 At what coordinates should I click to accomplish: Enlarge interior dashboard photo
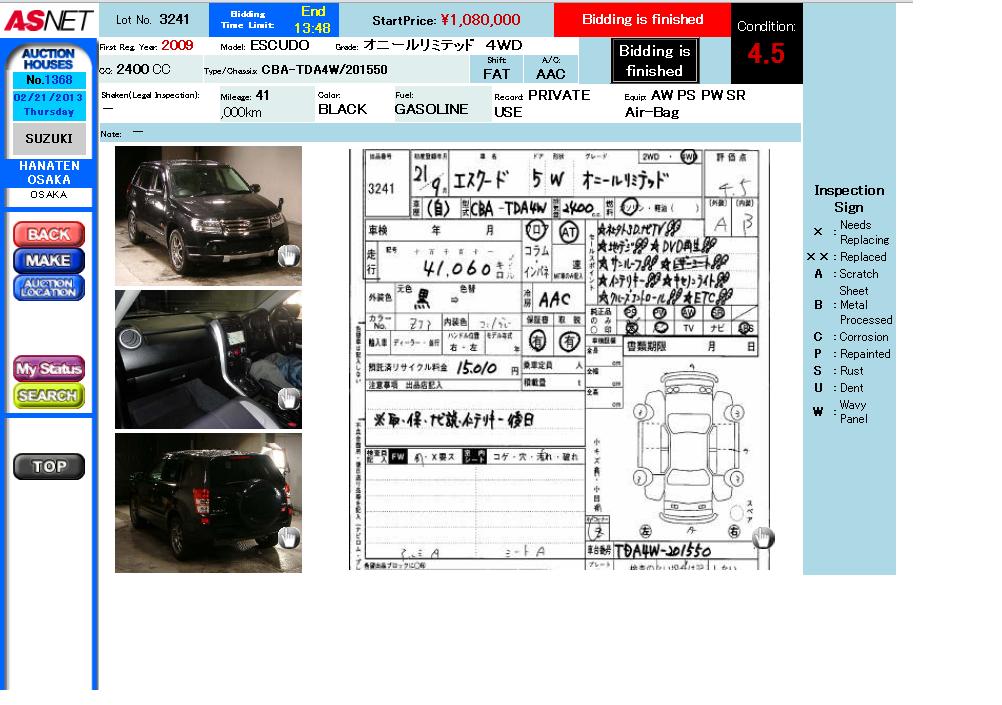click(208, 359)
